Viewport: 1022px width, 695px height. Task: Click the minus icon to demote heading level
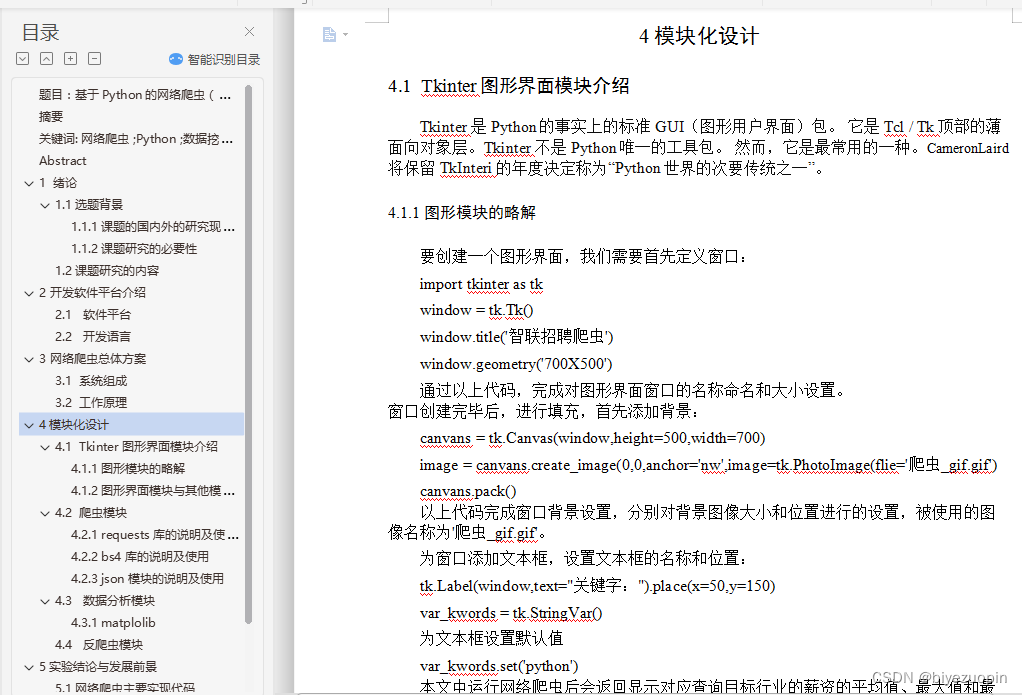click(x=95, y=59)
